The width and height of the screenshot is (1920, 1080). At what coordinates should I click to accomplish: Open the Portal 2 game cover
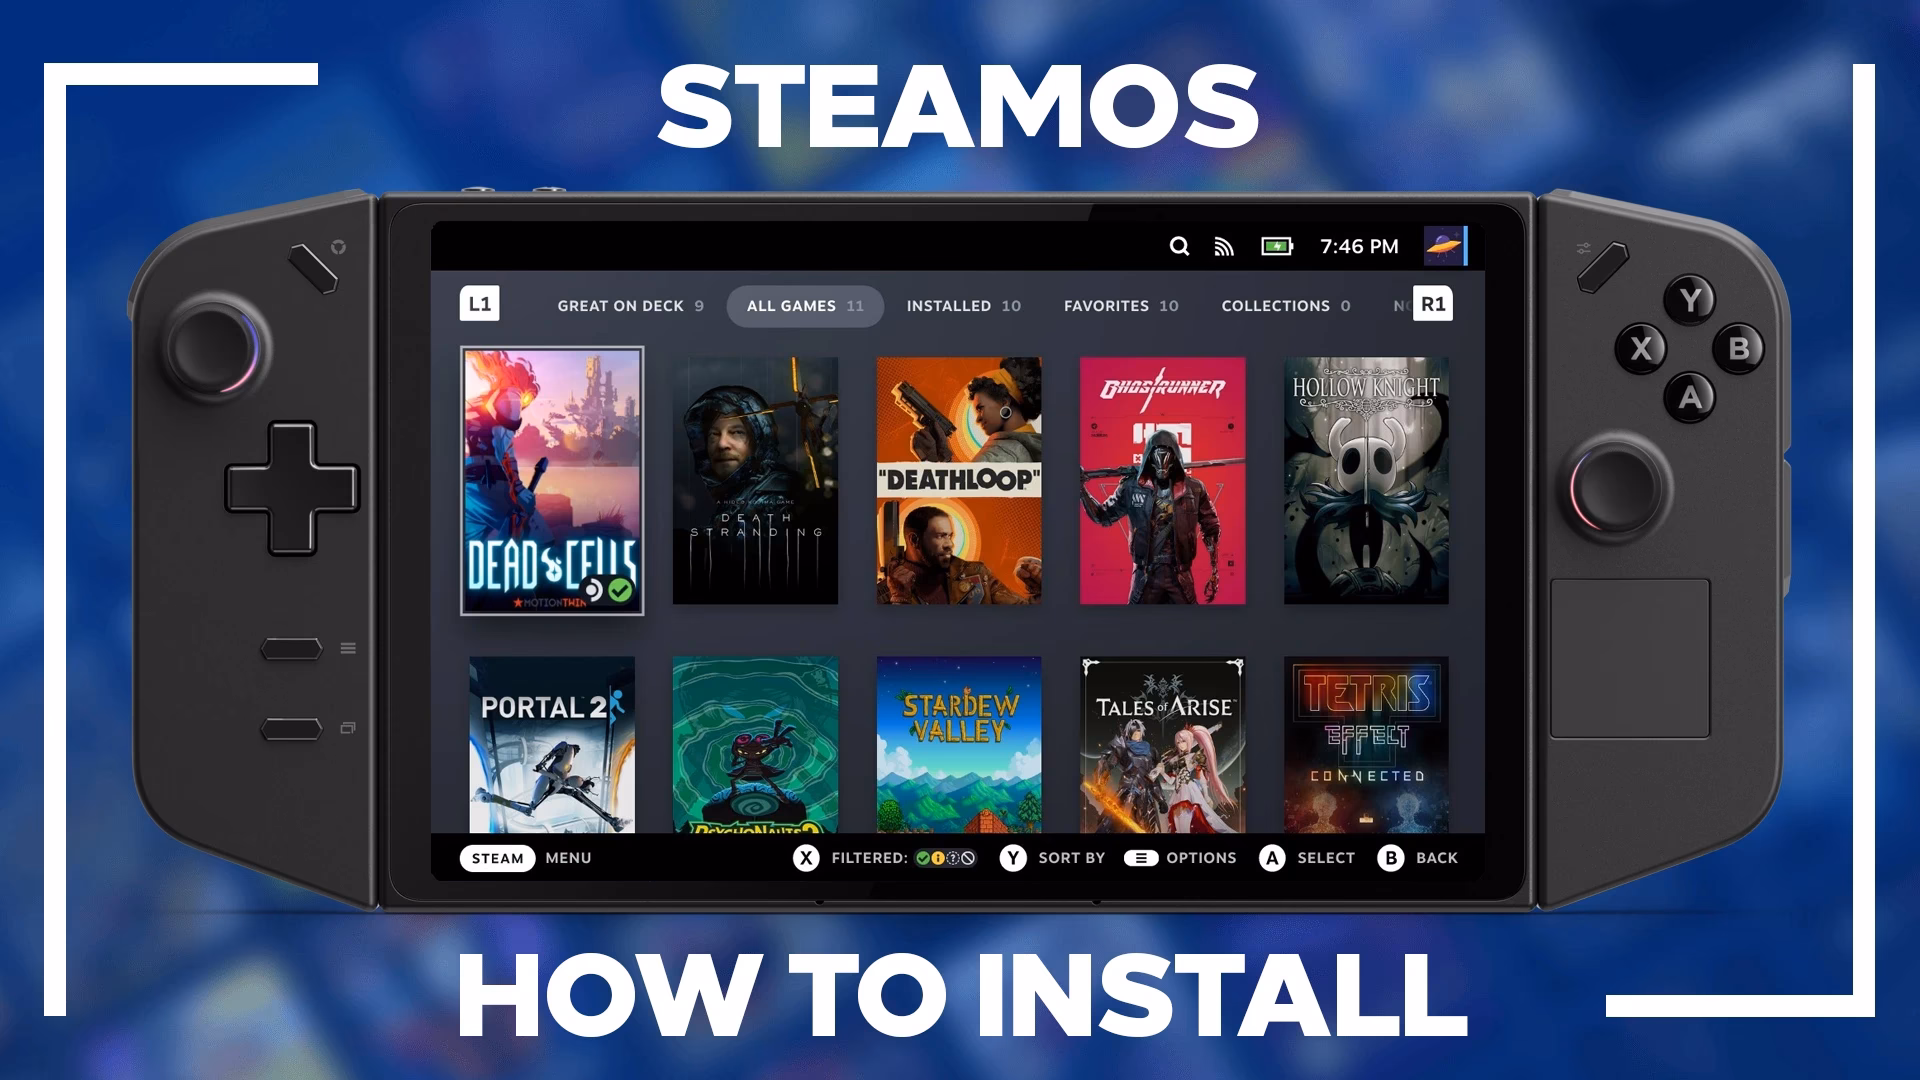click(x=552, y=745)
